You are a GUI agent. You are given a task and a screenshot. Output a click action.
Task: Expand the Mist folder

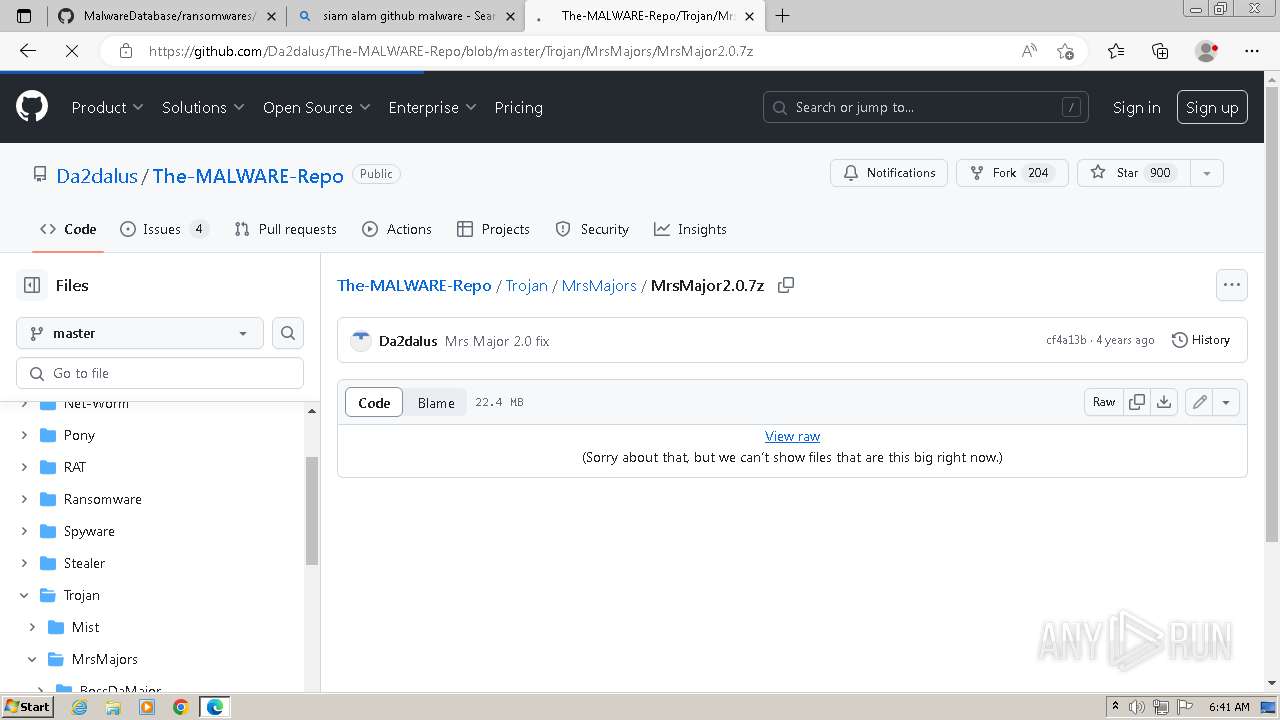point(32,627)
